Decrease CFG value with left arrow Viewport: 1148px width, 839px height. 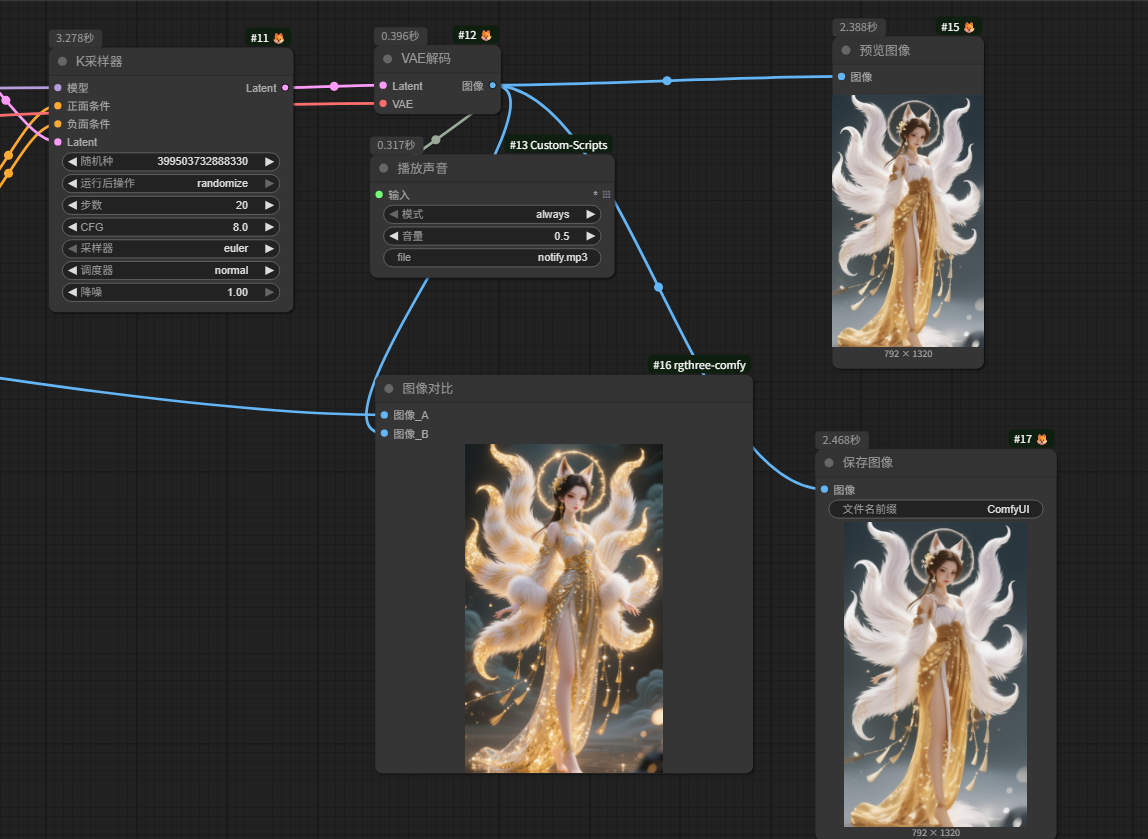72,227
